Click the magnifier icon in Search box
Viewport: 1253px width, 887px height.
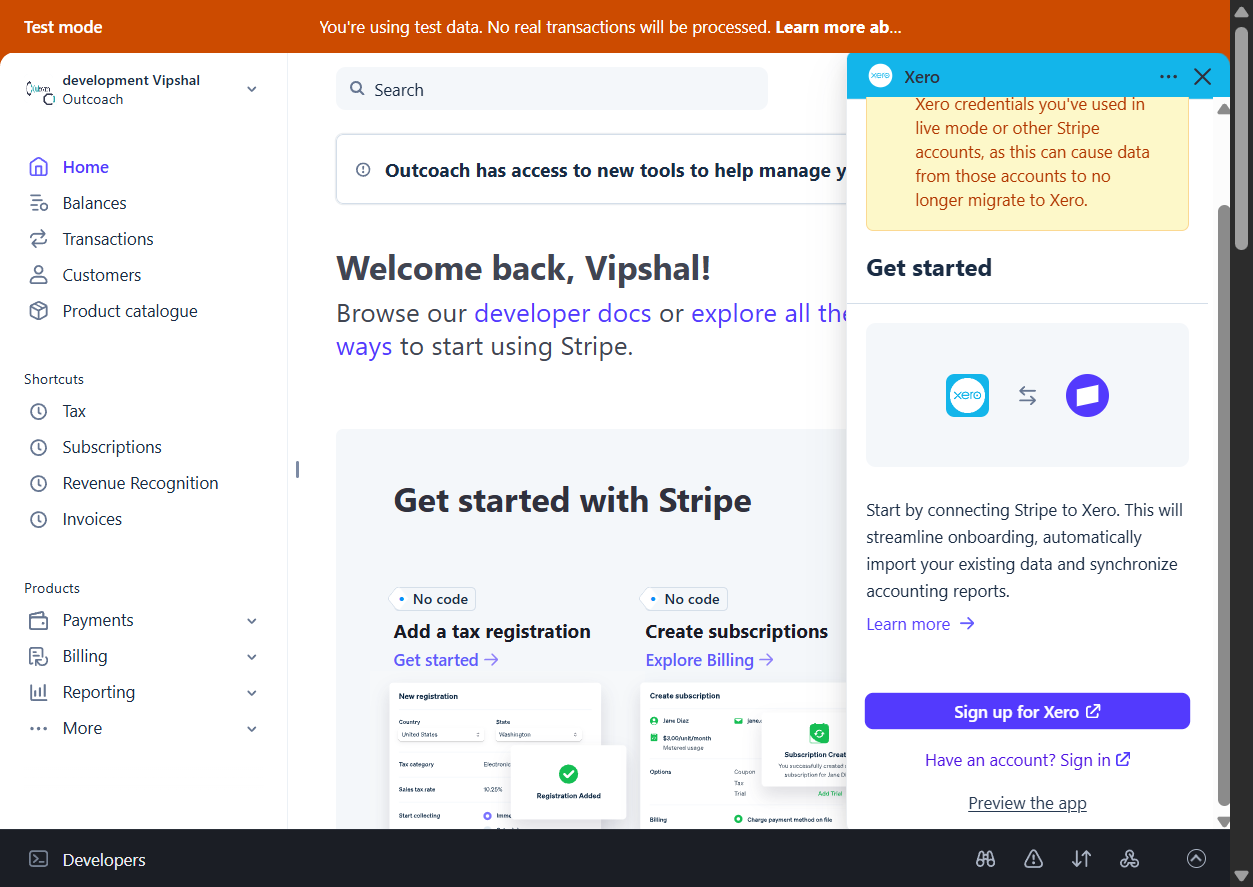[357, 89]
